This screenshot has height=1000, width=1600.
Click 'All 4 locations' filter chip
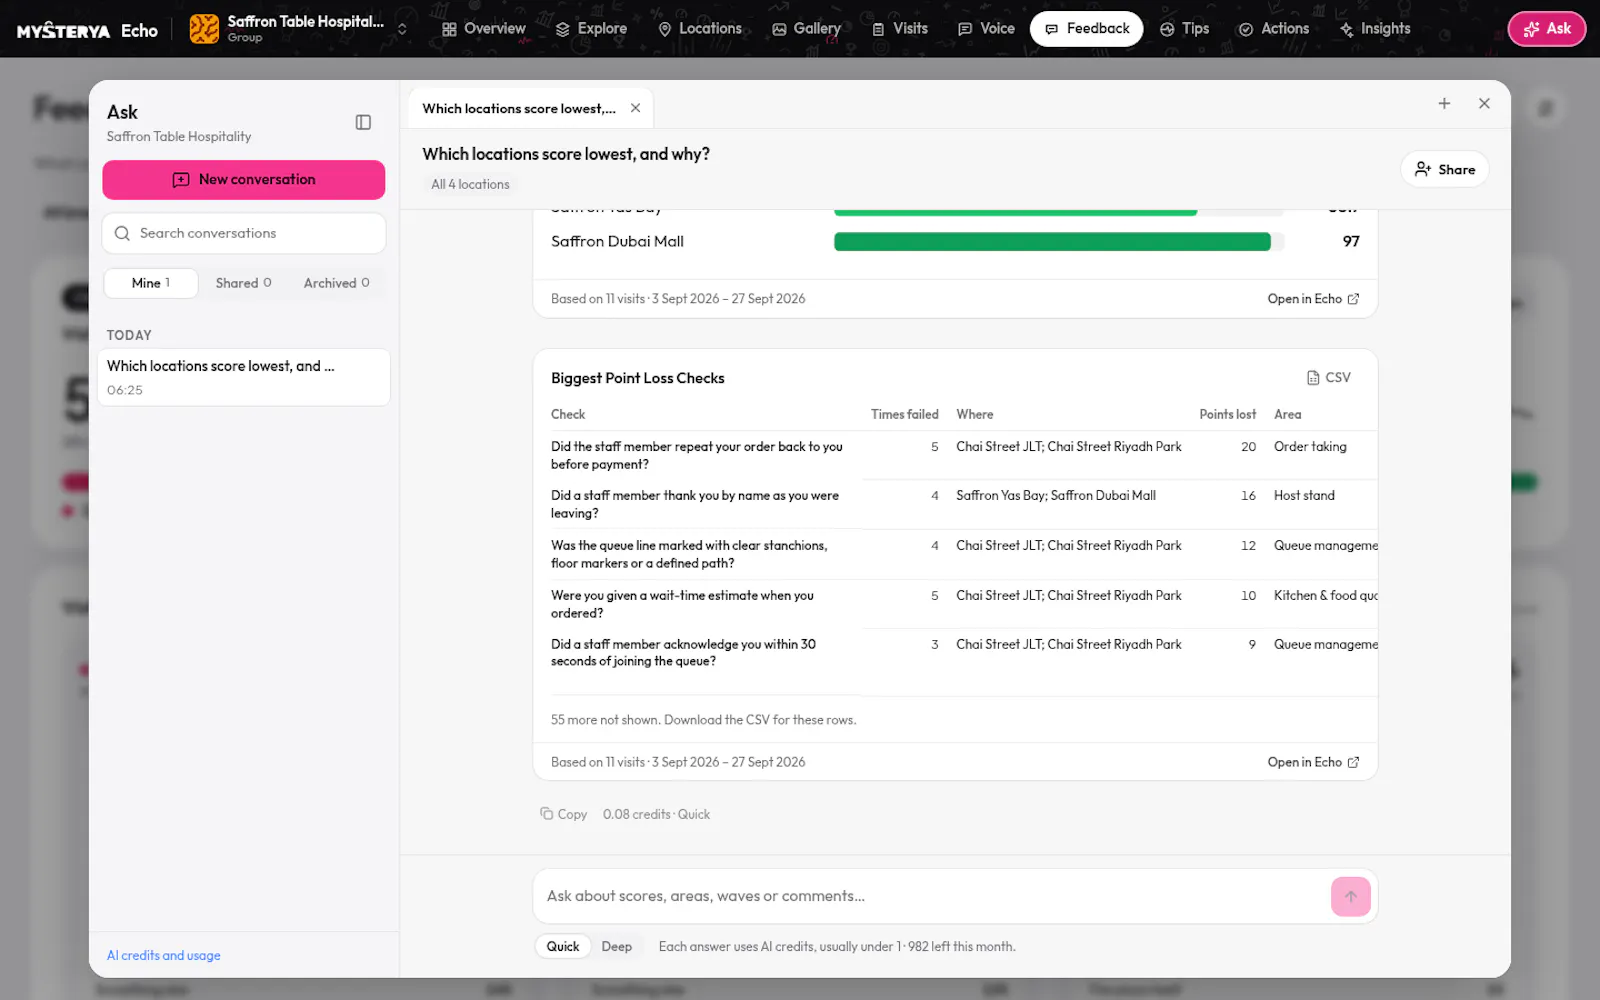[470, 184]
